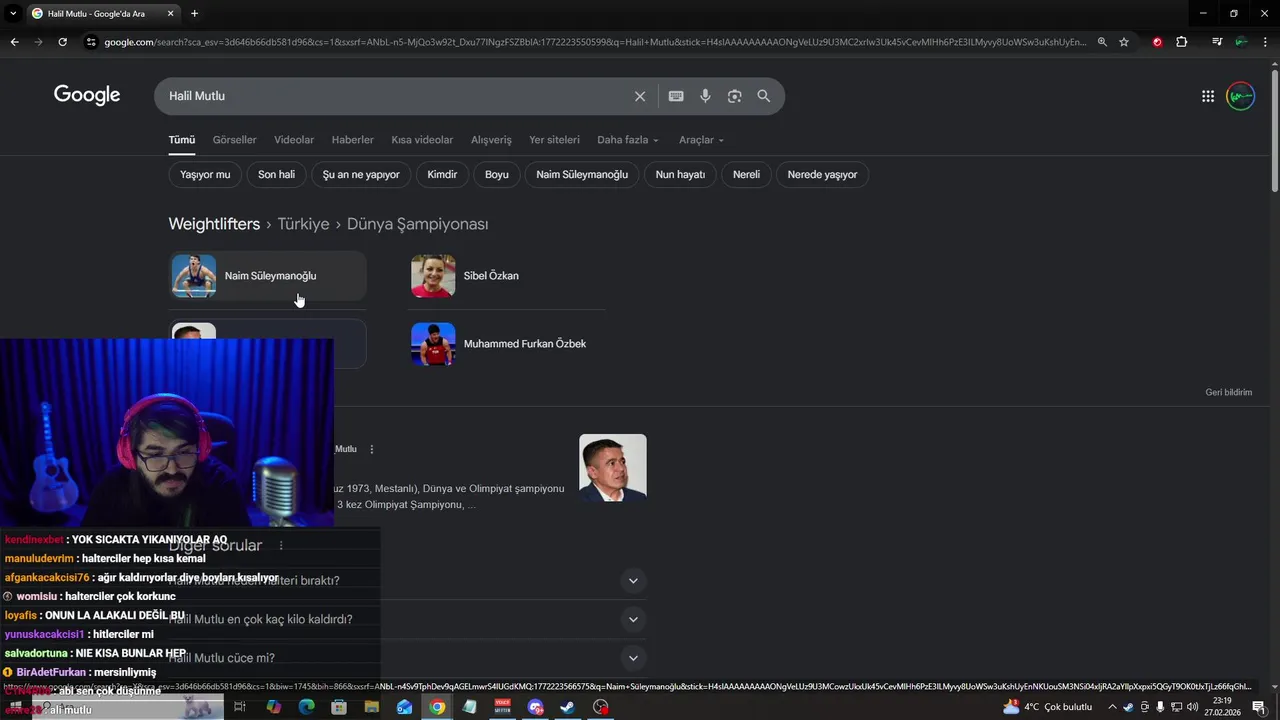
Task: Click the 'Nerede yaşıyor' suggestion chip
Action: (822, 174)
